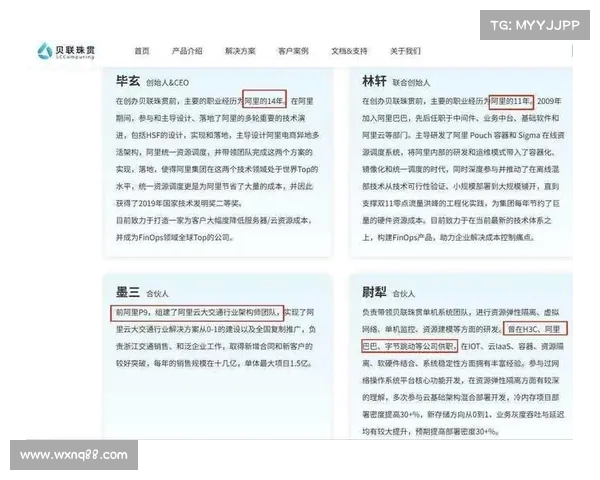This screenshot has height=480, width=600.
Task: Click the title 联合创始人
Action: 411,83
